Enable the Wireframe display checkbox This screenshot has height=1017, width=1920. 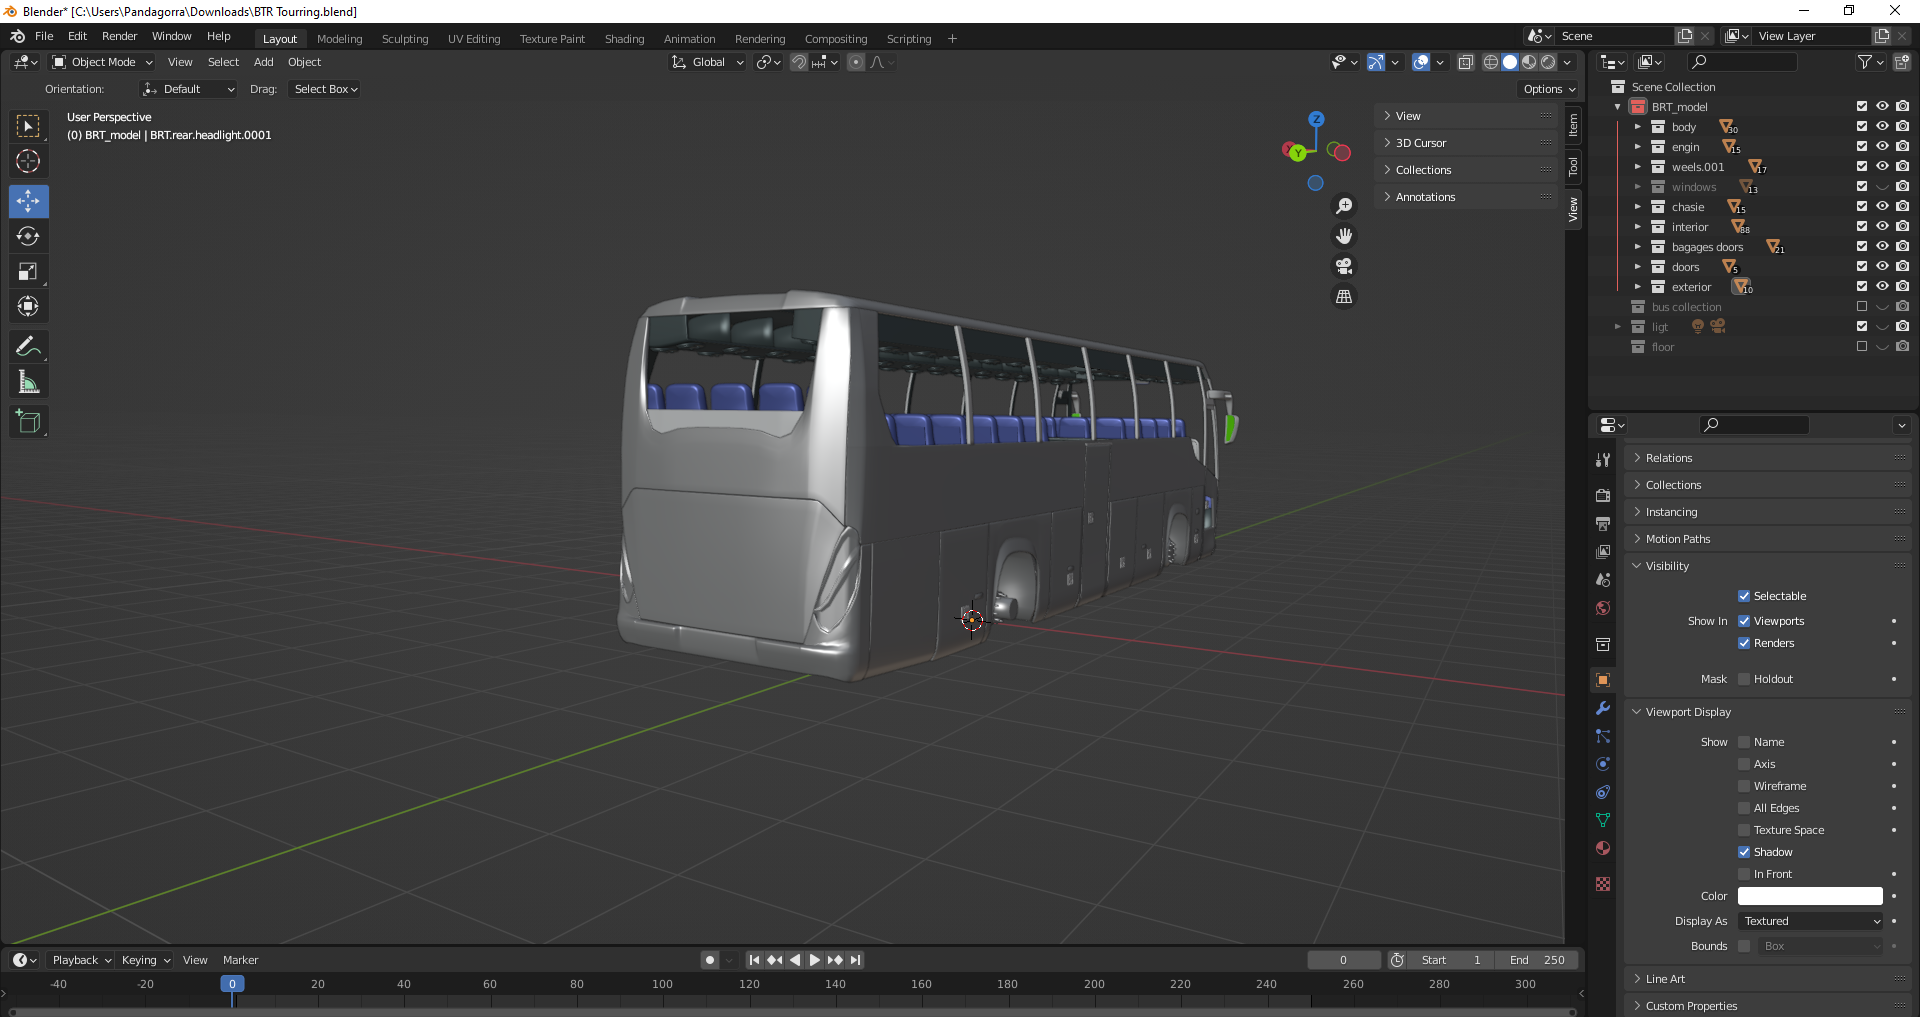pyautogui.click(x=1744, y=786)
